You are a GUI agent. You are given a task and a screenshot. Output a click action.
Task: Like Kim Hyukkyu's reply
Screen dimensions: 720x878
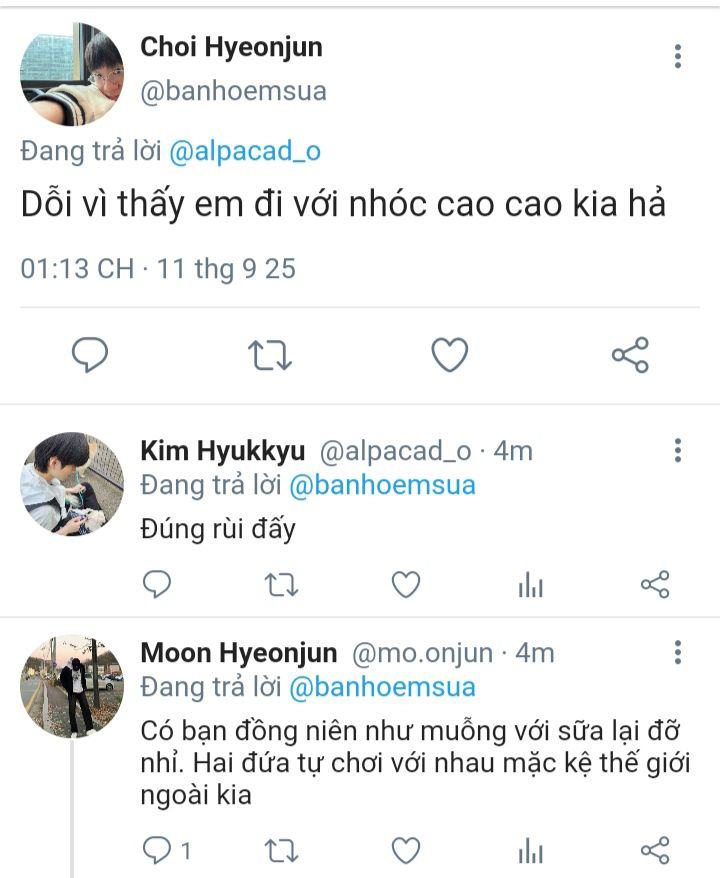tap(405, 585)
